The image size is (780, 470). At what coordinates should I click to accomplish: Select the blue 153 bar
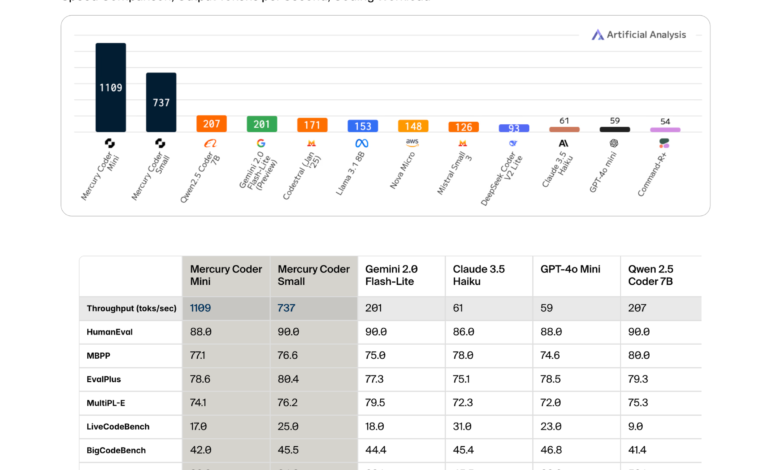(x=363, y=126)
